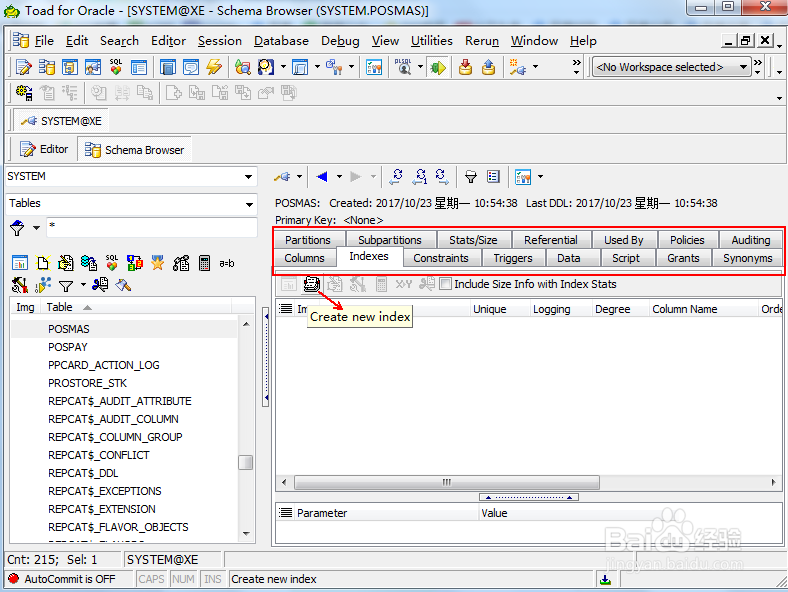
Task: Click the calculator icon in table toolbar
Action: pos(204,263)
